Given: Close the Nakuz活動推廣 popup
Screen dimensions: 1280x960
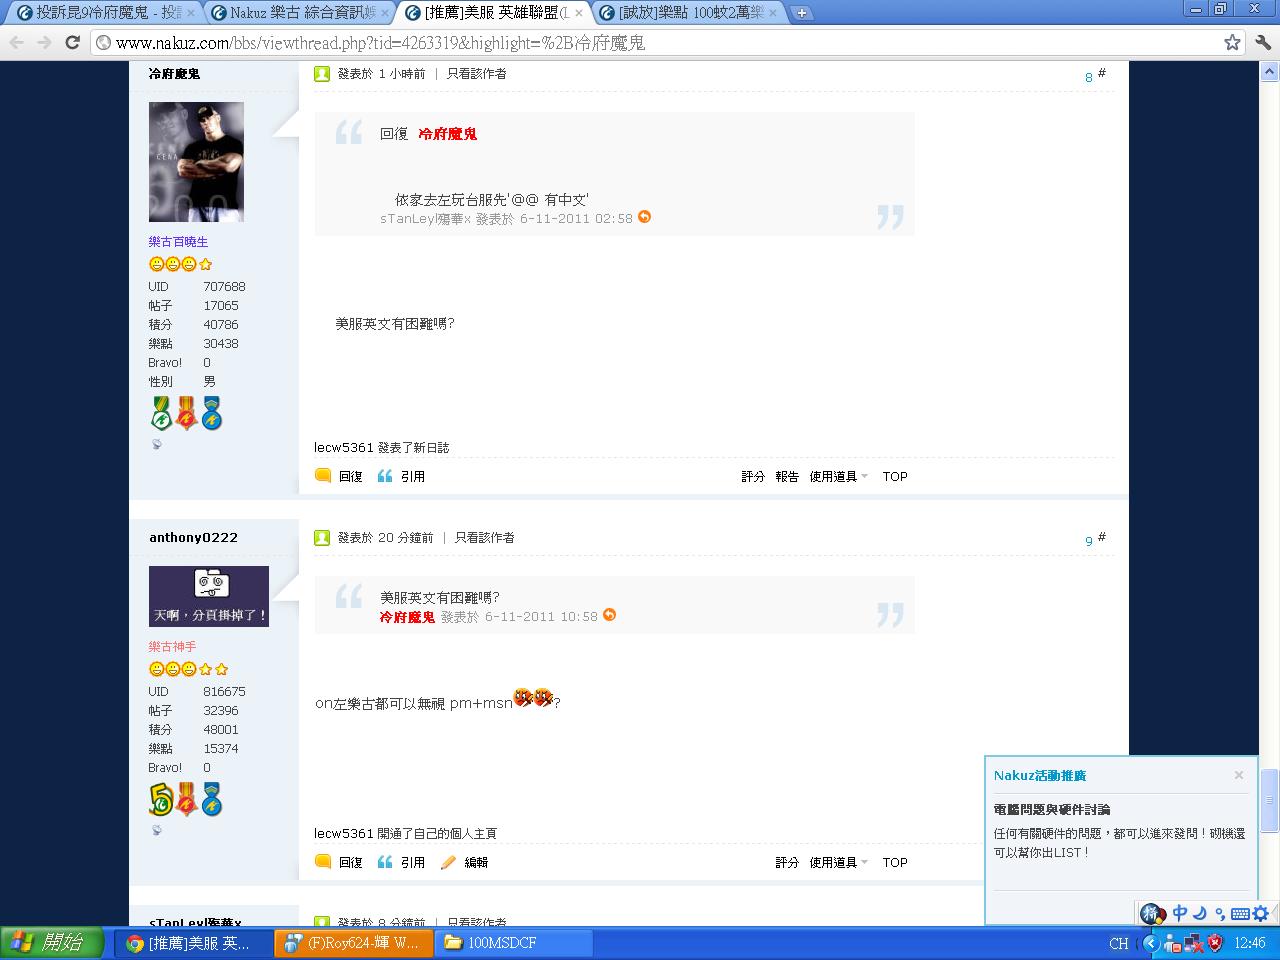Looking at the screenshot, I should click(1238, 775).
